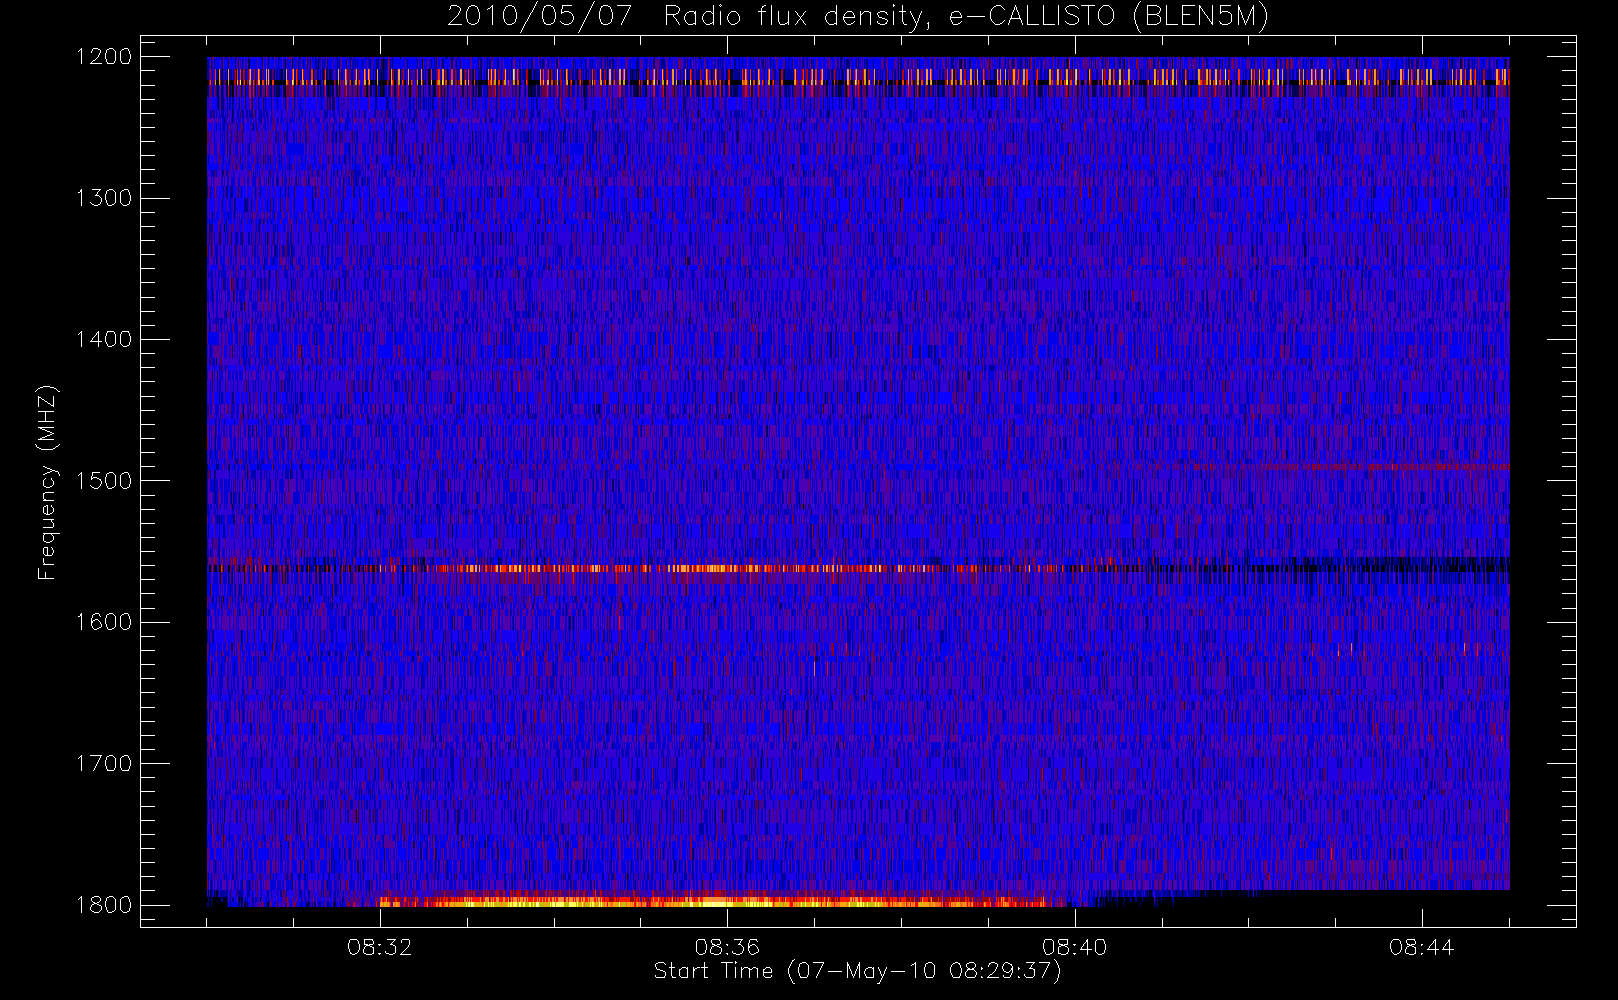Image resolution: width=1618 pixels, height=1000 pixels.
Task: Click the 08:40 time tick label
Action: tap(1074, 947)
